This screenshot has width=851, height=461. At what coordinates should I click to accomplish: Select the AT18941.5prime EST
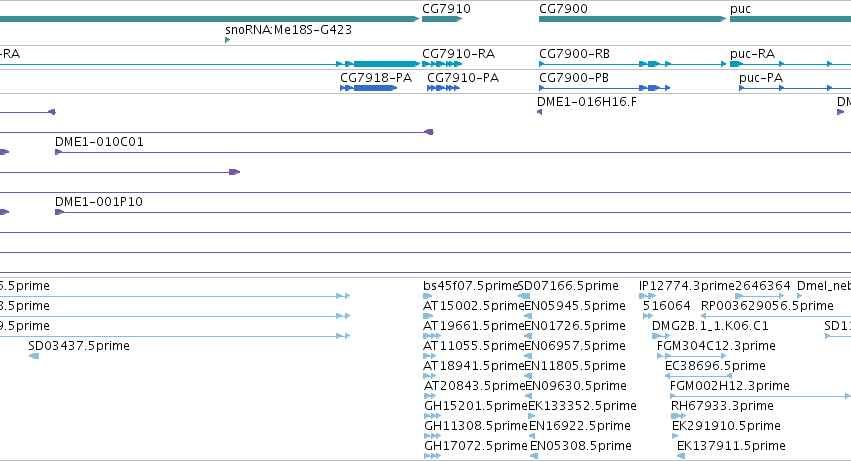[x=474, y=365]
